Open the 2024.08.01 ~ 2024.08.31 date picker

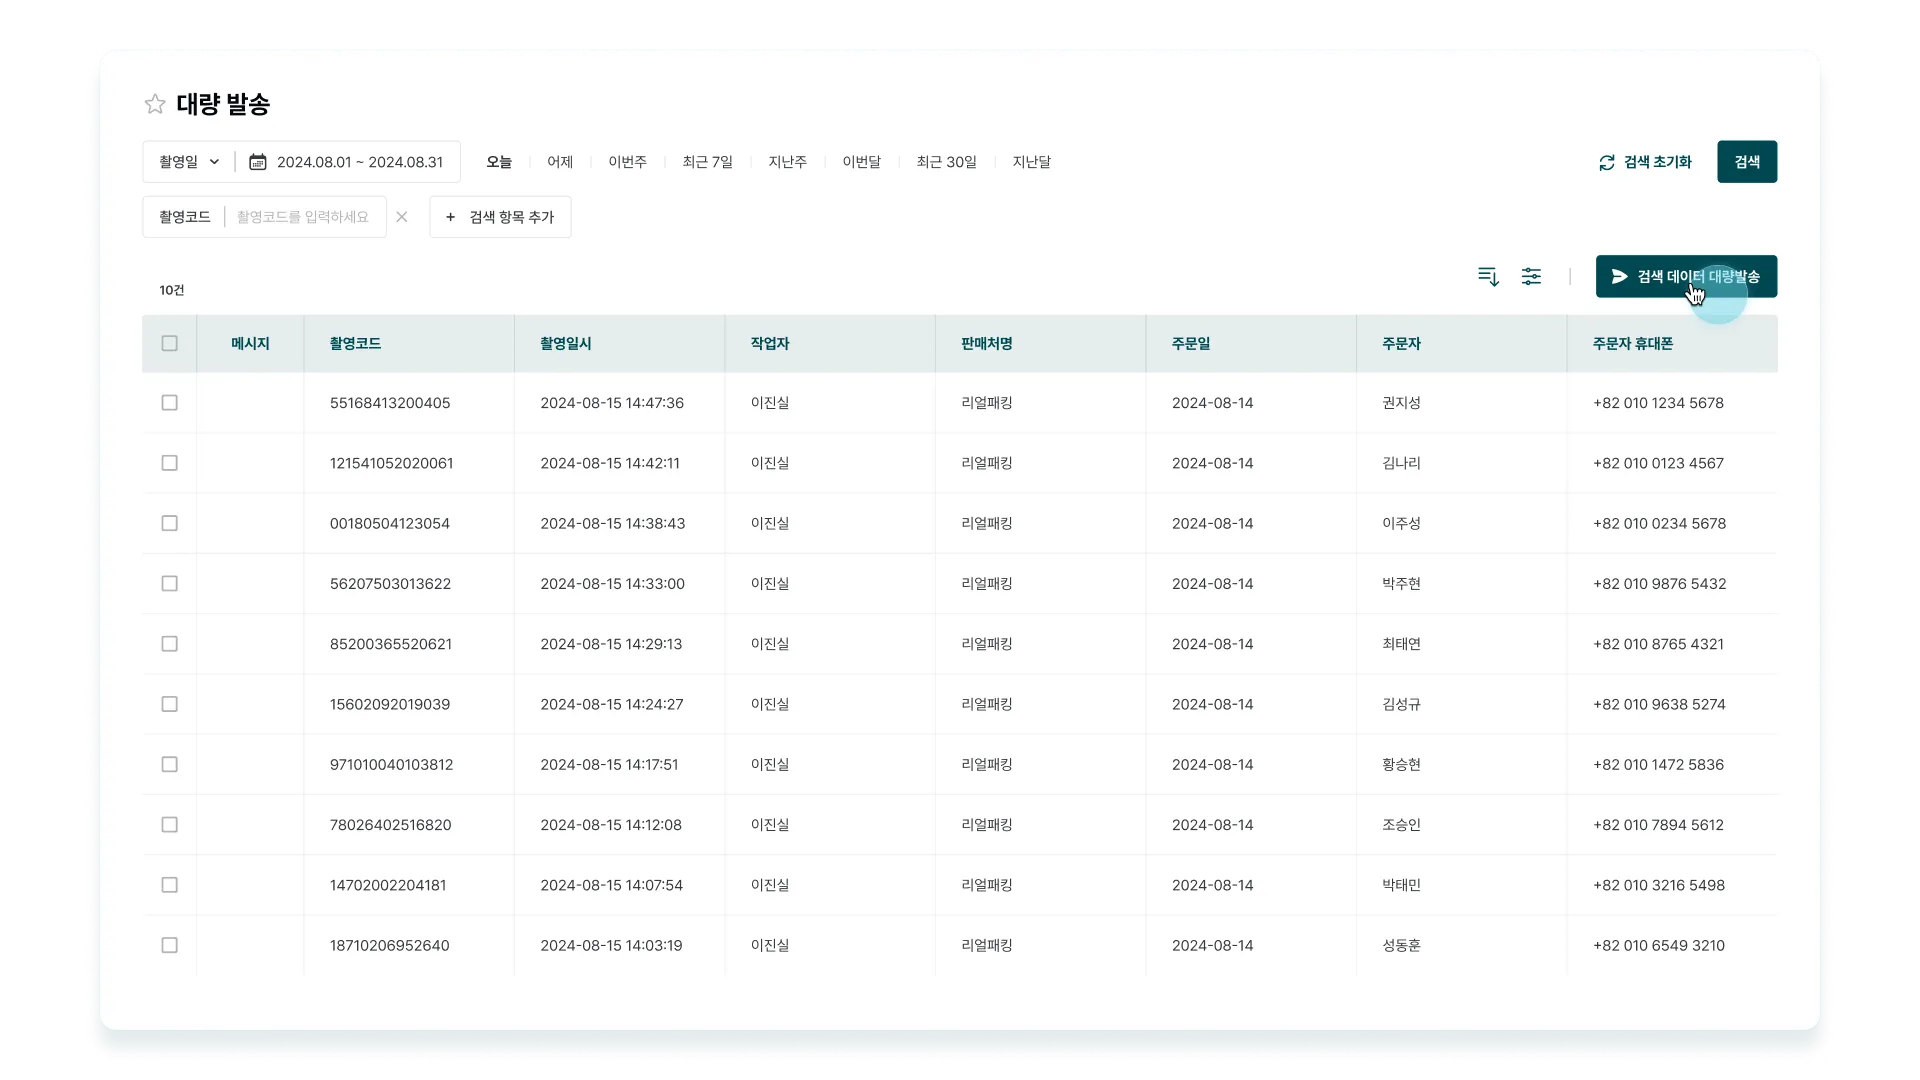click(359, 162)
